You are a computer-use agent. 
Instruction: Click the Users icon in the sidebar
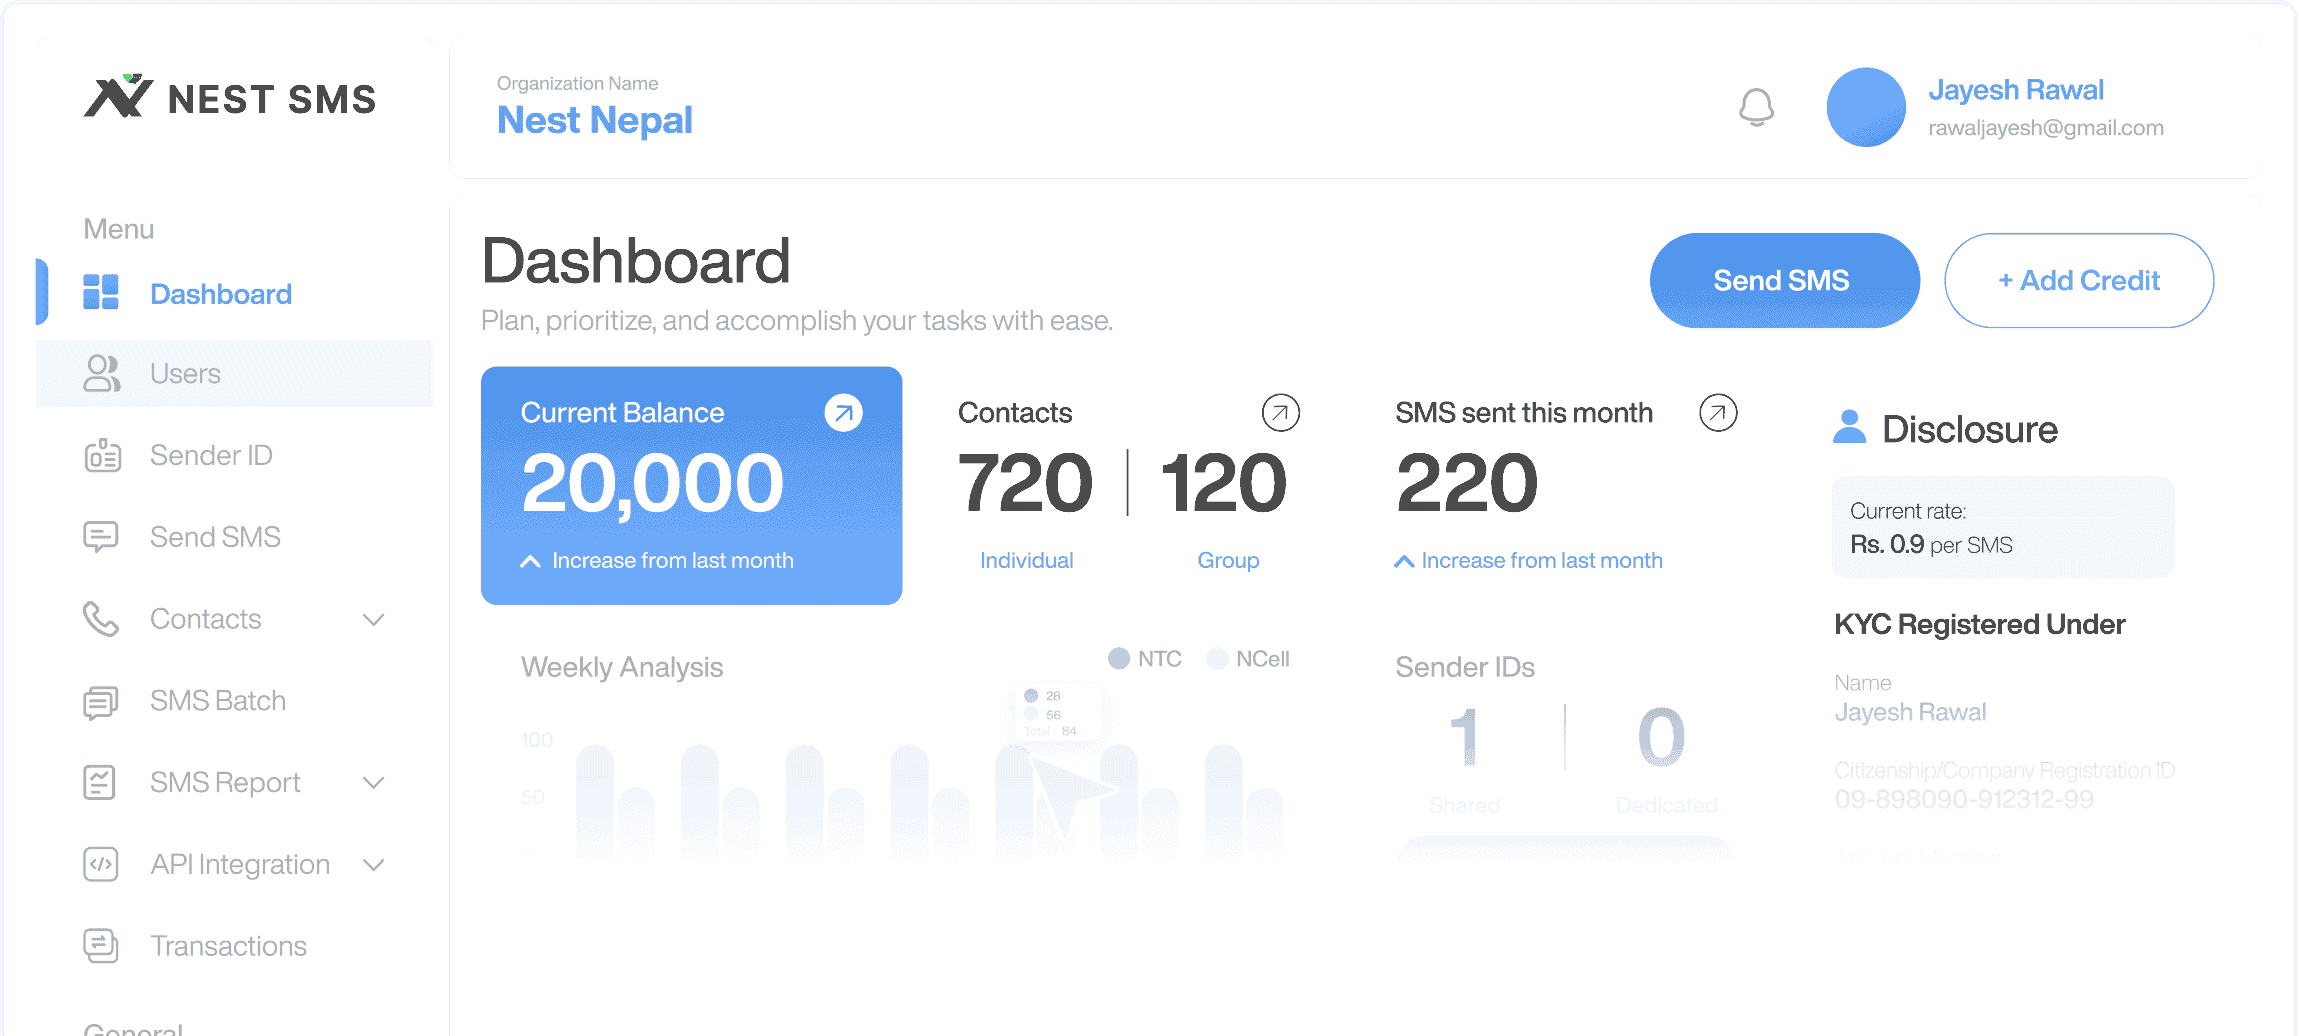pyautogui.click(x=100, y=373)
